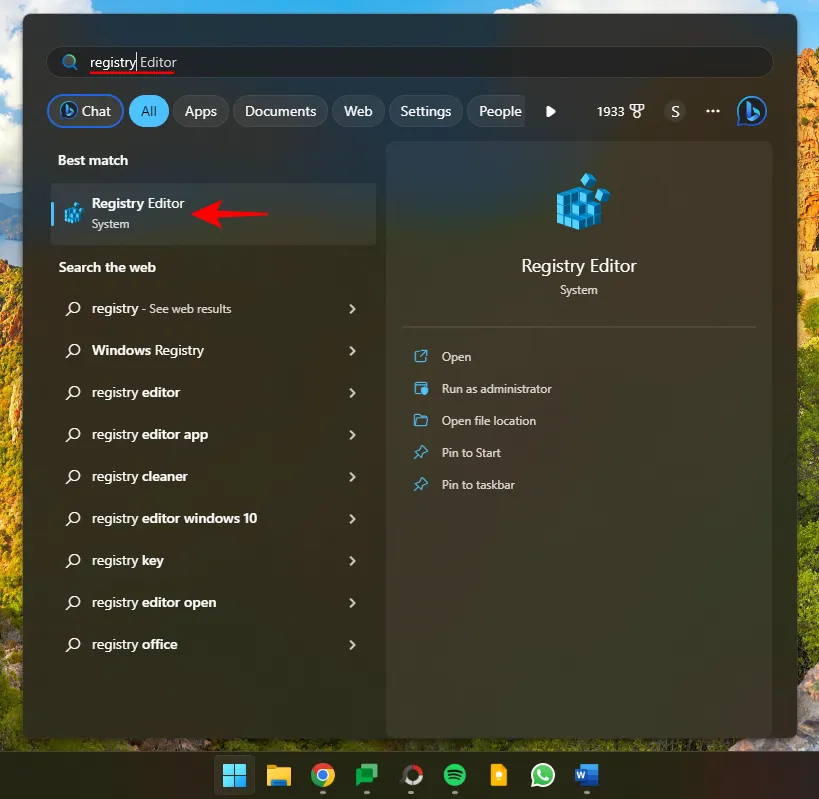Click the Run as administrator shield icon
This screenshot has width=819, height=799.
(x=421, y=389)
